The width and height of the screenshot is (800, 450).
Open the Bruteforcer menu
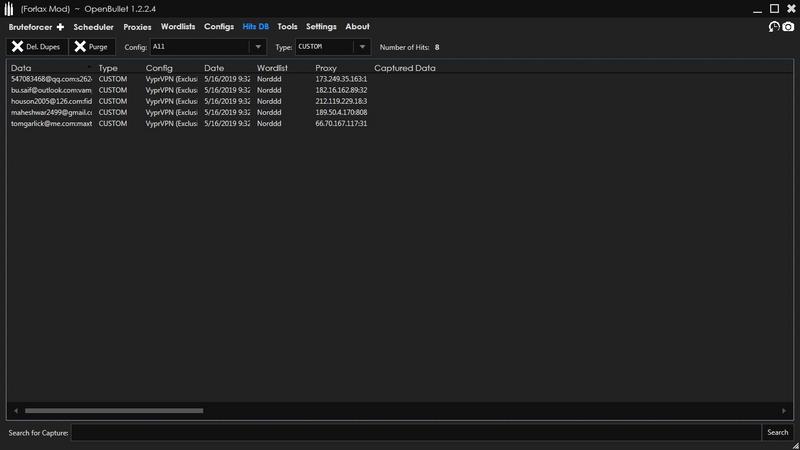point(30,27)
